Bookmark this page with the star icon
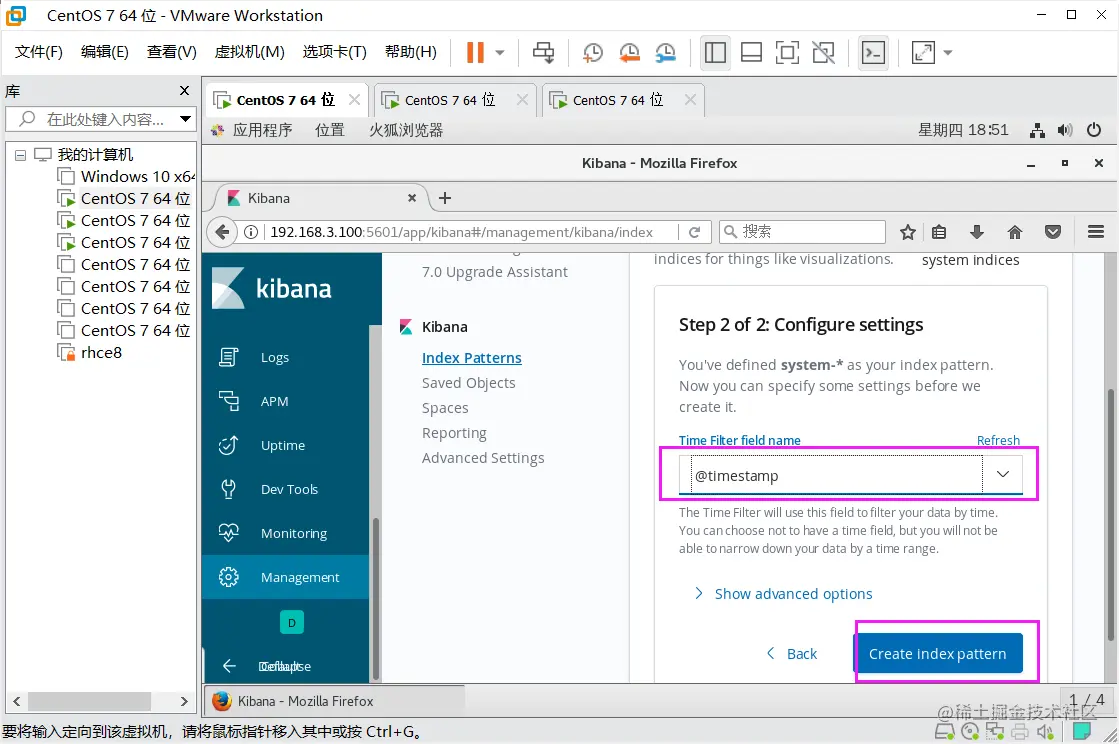Viewport: 1119px width, 744px height. 907,232
